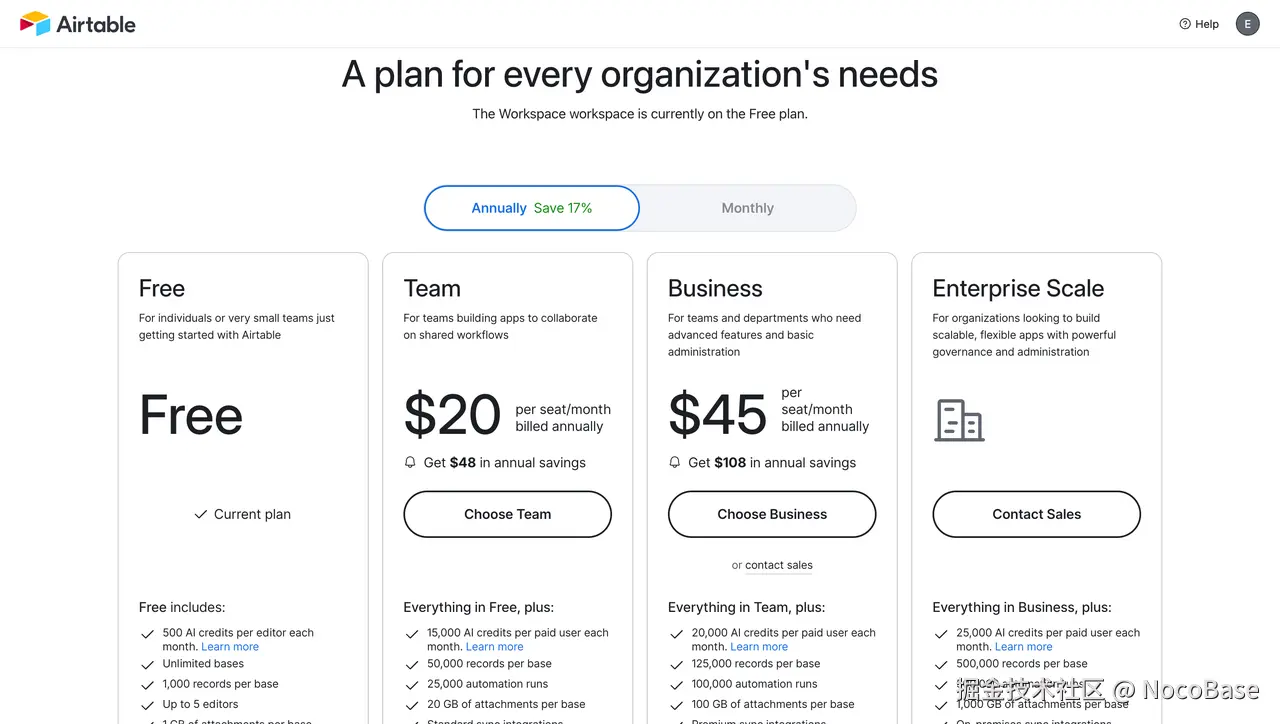The width and height of the screenshot is (1280, 724).
Task: Click the checkmark beside Current plan
Action: [201, 514]
